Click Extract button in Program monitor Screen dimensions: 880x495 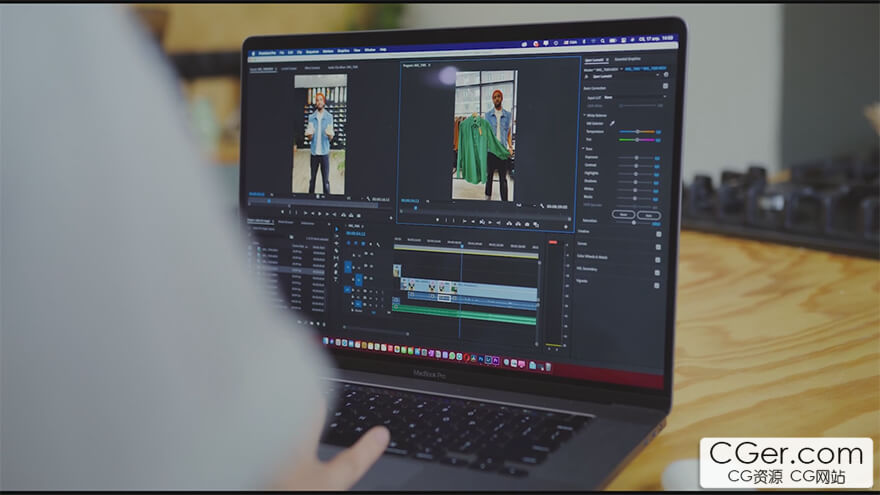coord(518,224)
